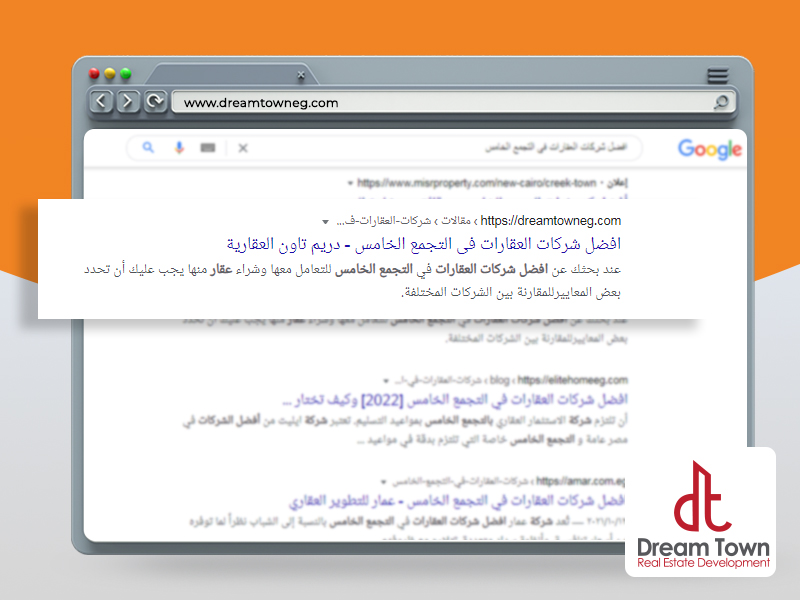Expand the dropdown arrow beside amar.com.eg result

pyautogui.click(x=384, y=482)
